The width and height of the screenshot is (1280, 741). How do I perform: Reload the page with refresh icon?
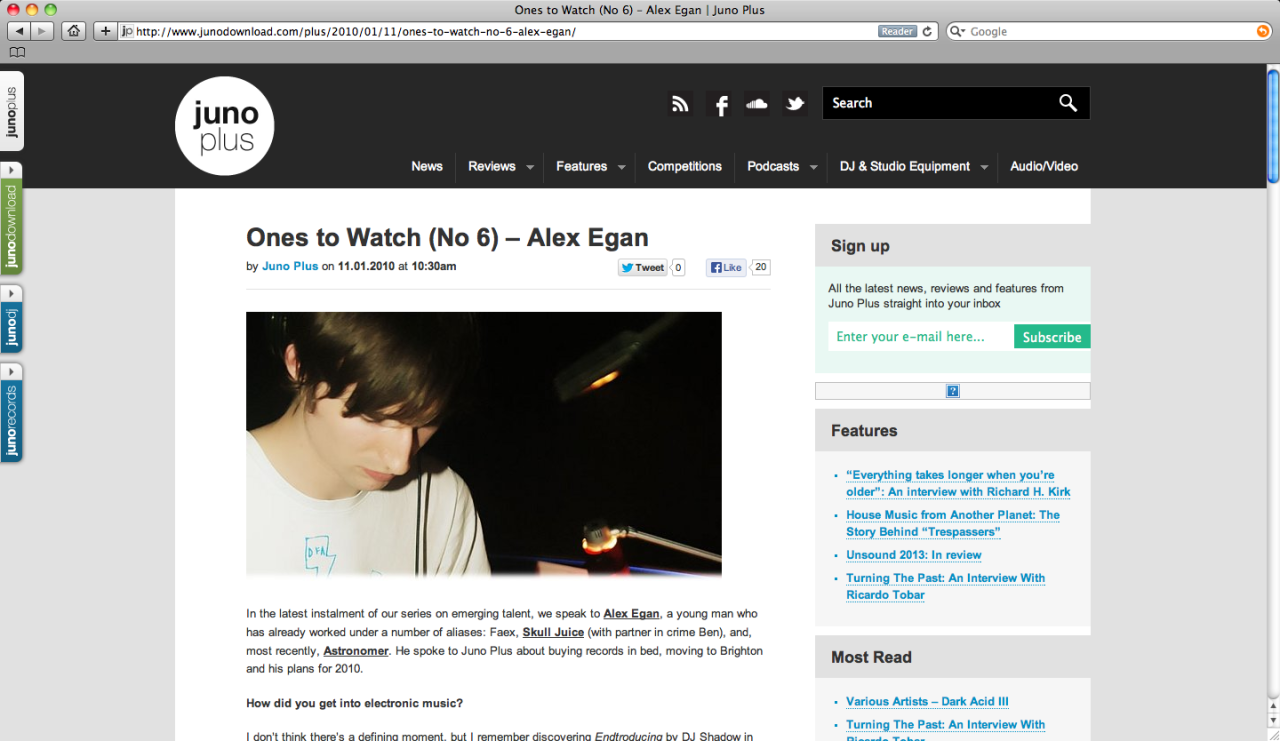coord(927,31)
